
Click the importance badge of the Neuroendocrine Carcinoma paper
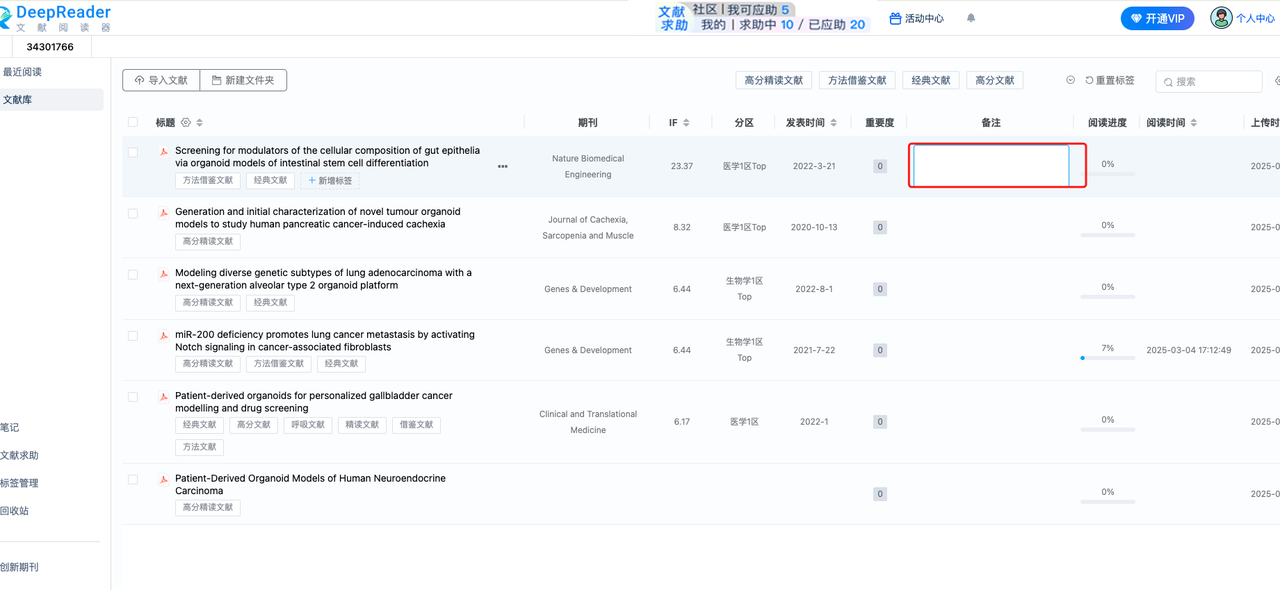[880, 493]
